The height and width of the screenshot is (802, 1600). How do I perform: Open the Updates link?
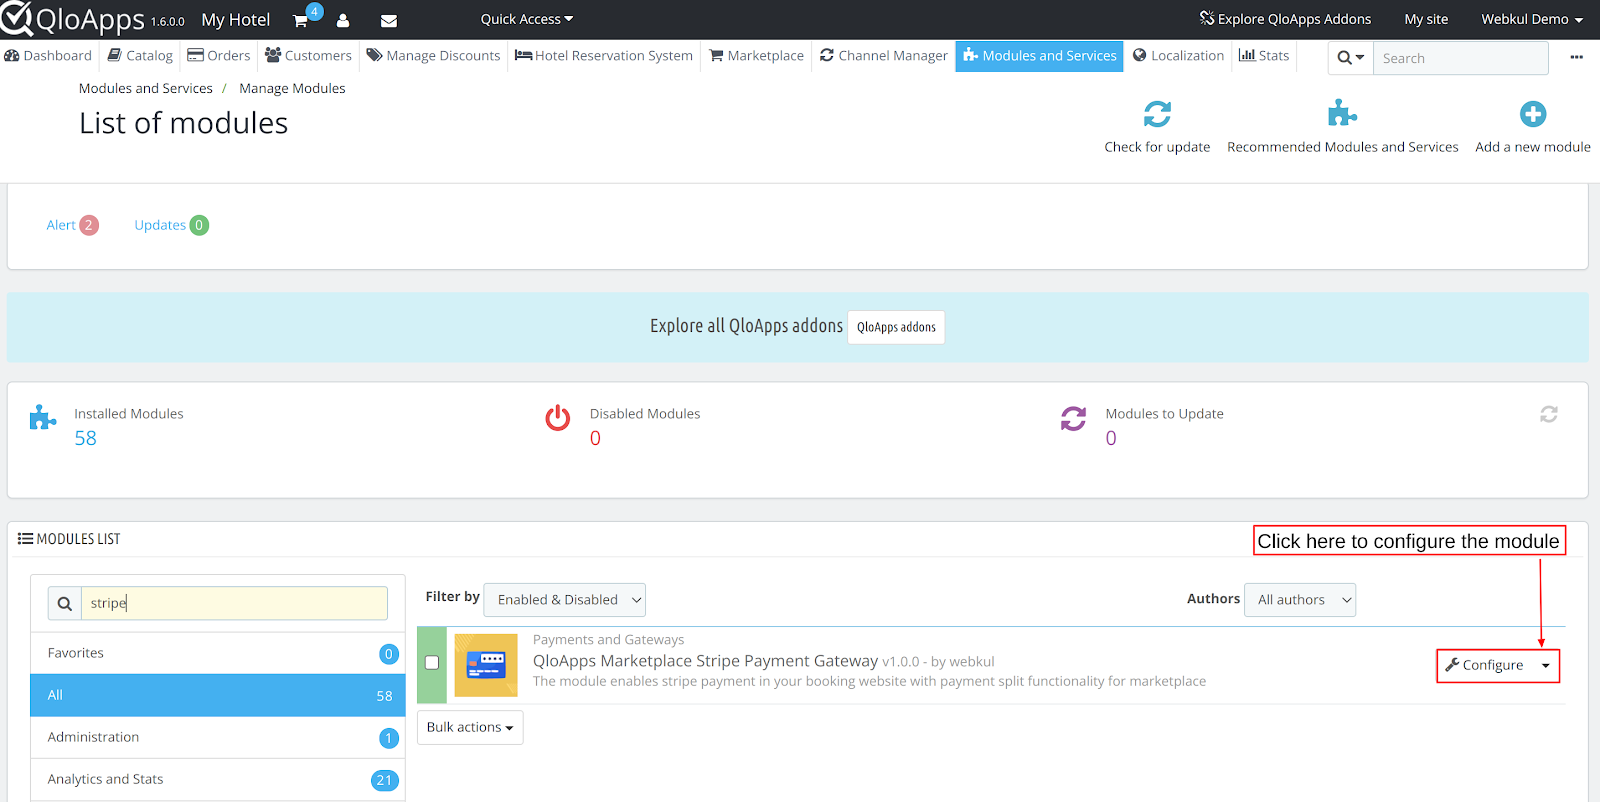(171, 225)
